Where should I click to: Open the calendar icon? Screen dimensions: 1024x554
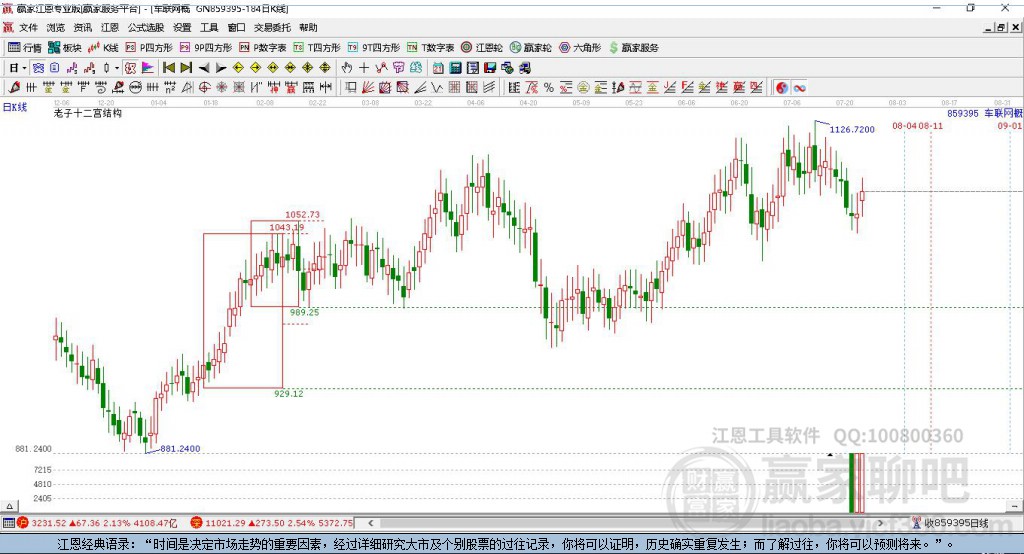click(x=438, y=68)
